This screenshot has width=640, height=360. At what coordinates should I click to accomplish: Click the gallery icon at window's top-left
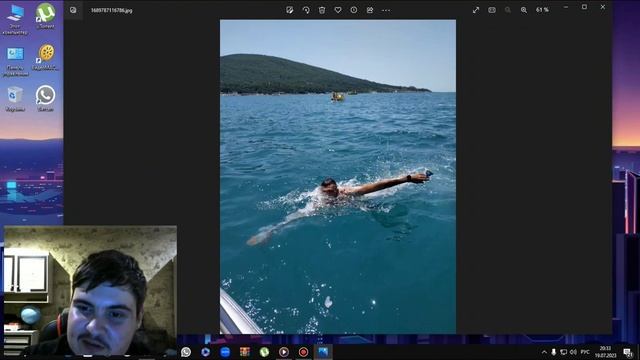click(73, 10)
